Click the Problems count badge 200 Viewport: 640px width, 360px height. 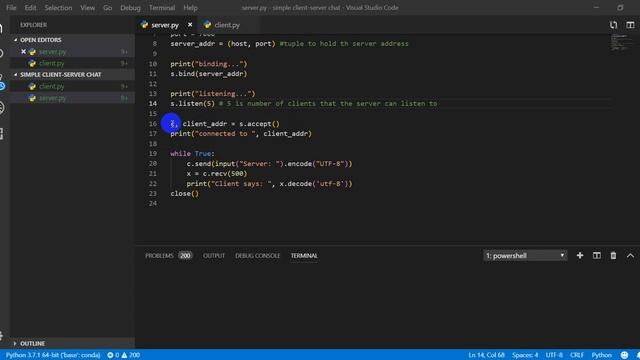click(x=185, y=256)
